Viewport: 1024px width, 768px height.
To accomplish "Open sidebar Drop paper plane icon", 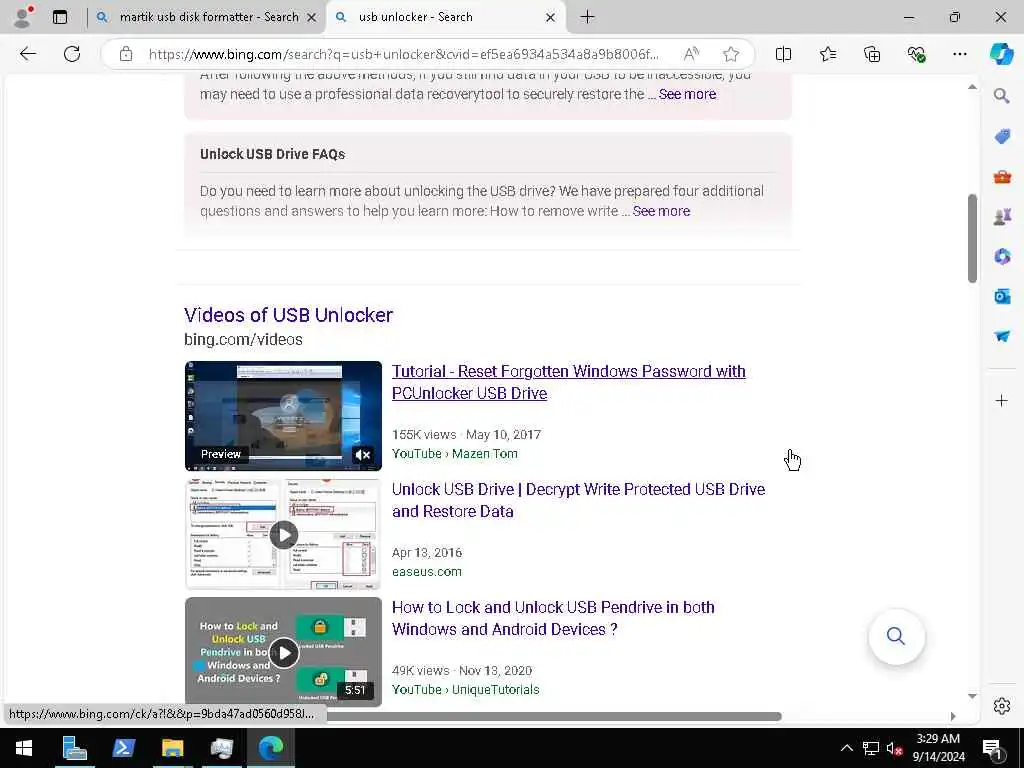I will pos(1002,336).
